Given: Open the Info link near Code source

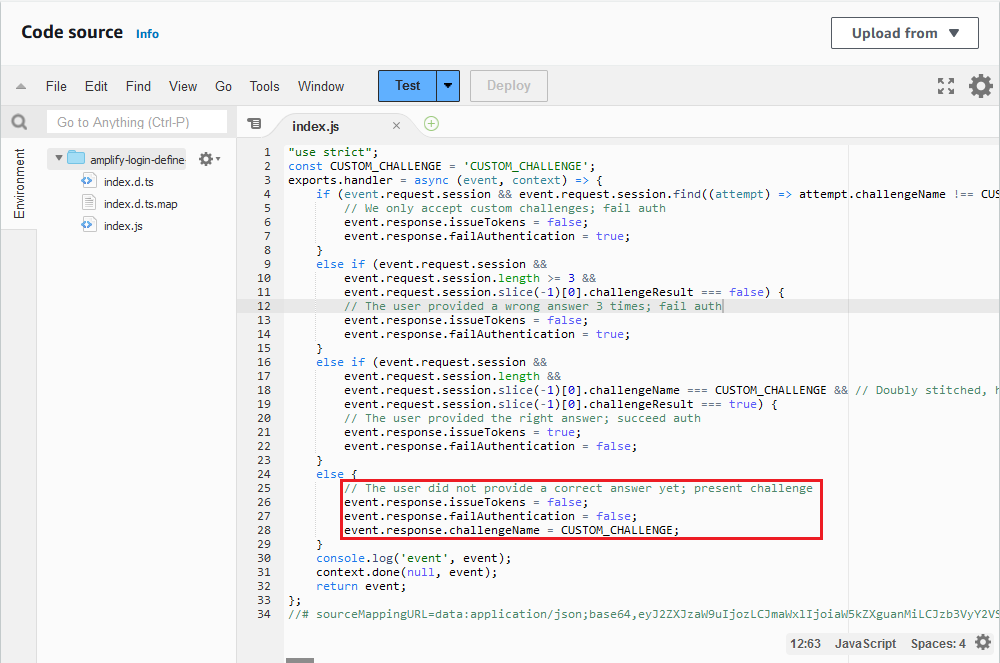Looking at the screenshot, I should pyautogui.click(x=147, y=34).
